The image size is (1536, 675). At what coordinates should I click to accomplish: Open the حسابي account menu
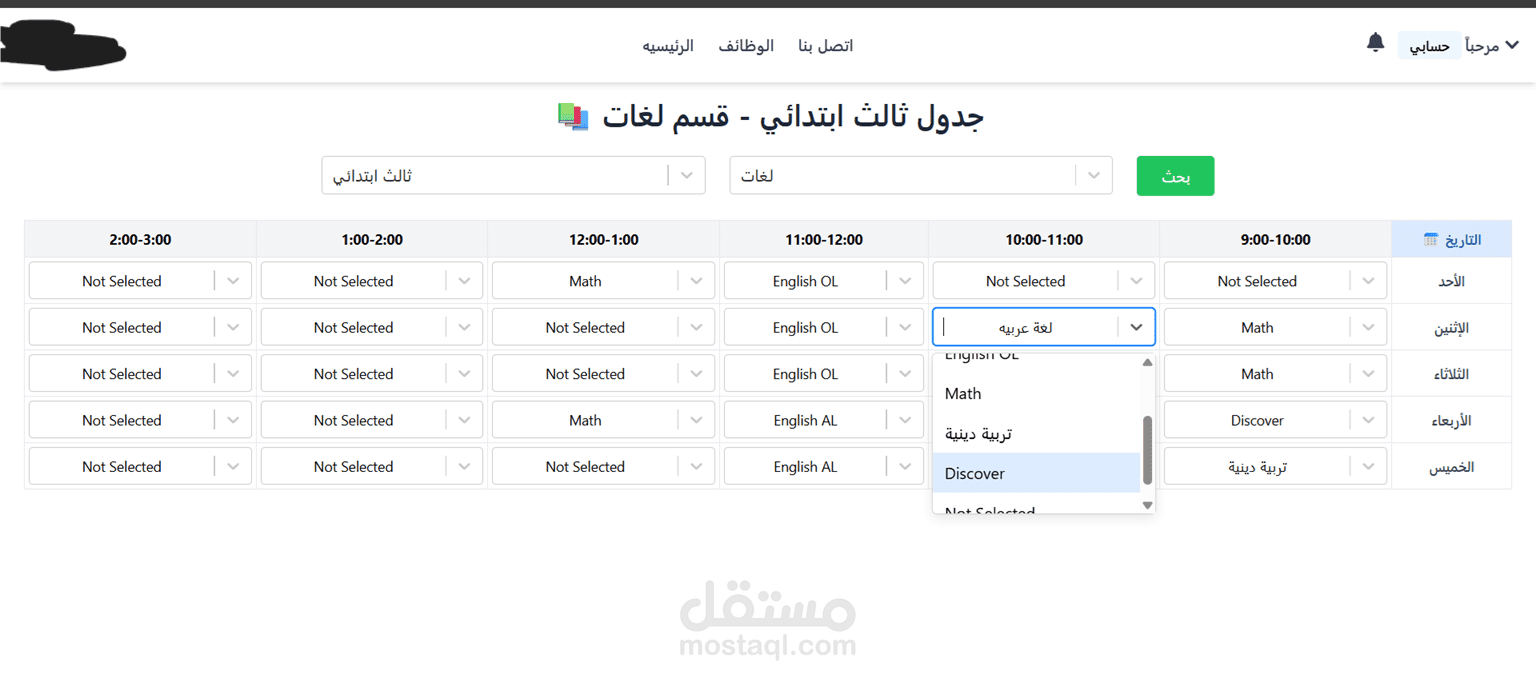[x=1429, y=45]
